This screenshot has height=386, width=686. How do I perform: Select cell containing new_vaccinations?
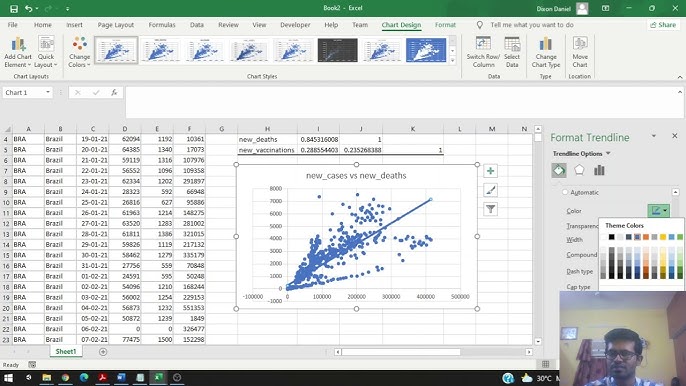coord(267,150)
